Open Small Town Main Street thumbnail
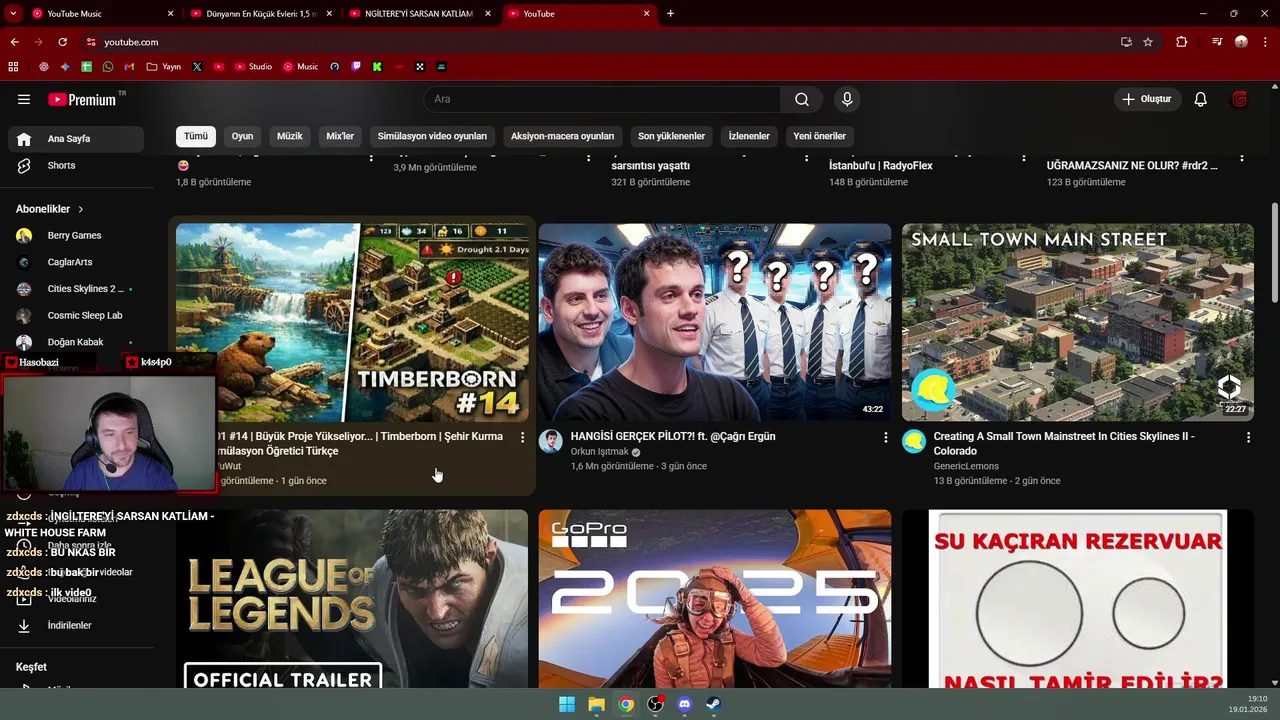1280x720 pixels. 1078,322
